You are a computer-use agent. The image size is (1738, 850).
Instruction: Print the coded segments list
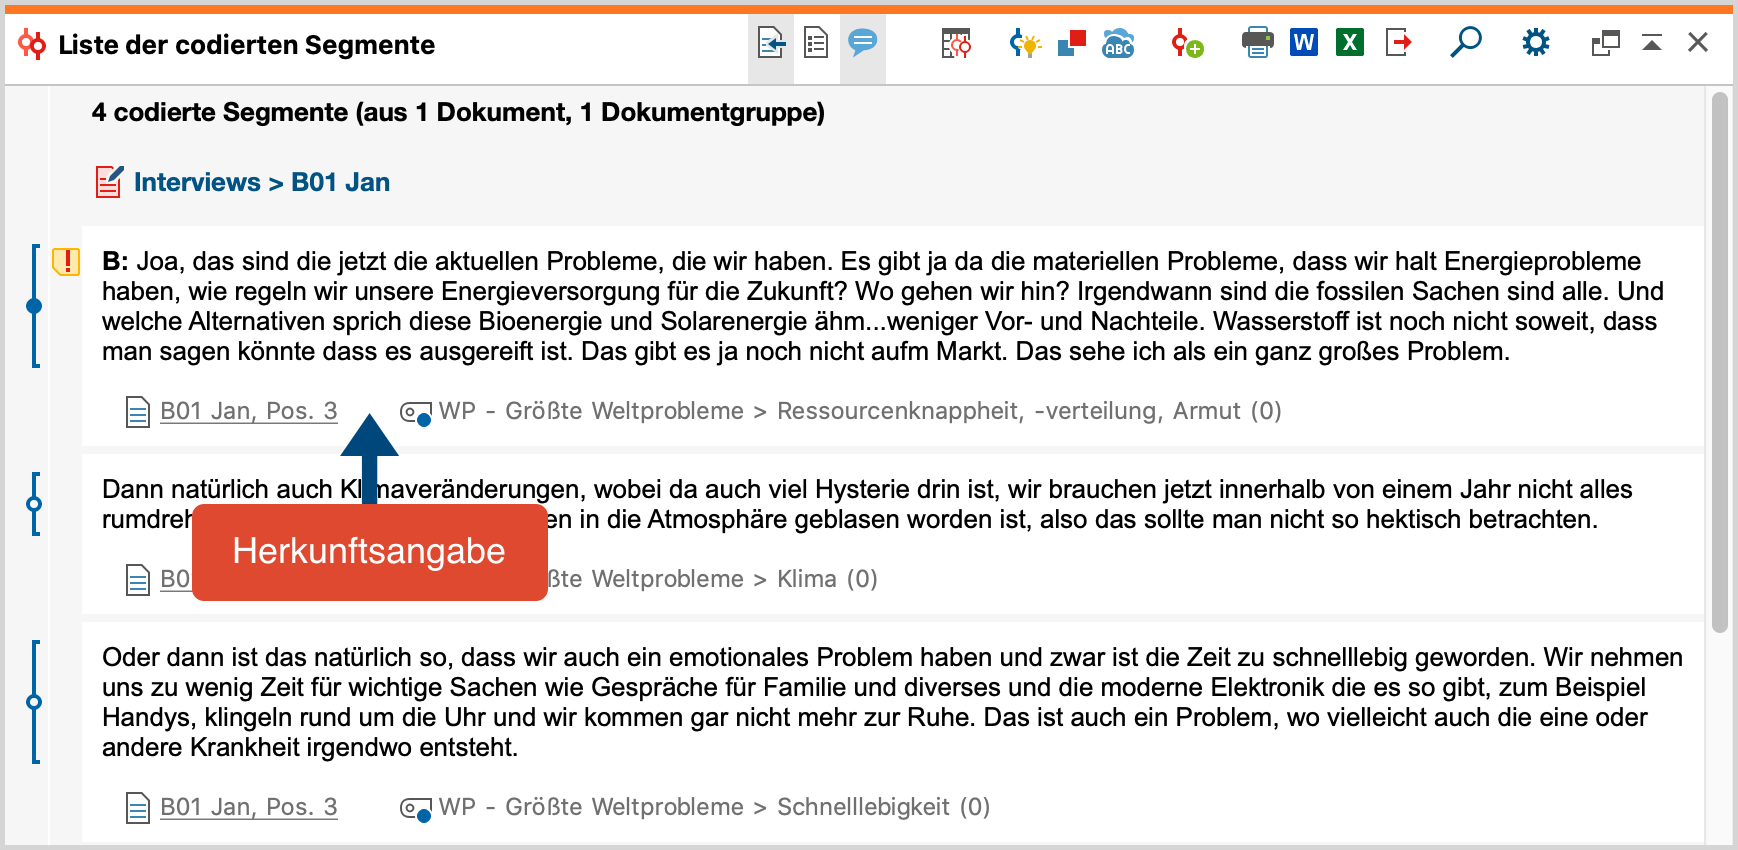pyautogui.click(x=1257, y=43)
